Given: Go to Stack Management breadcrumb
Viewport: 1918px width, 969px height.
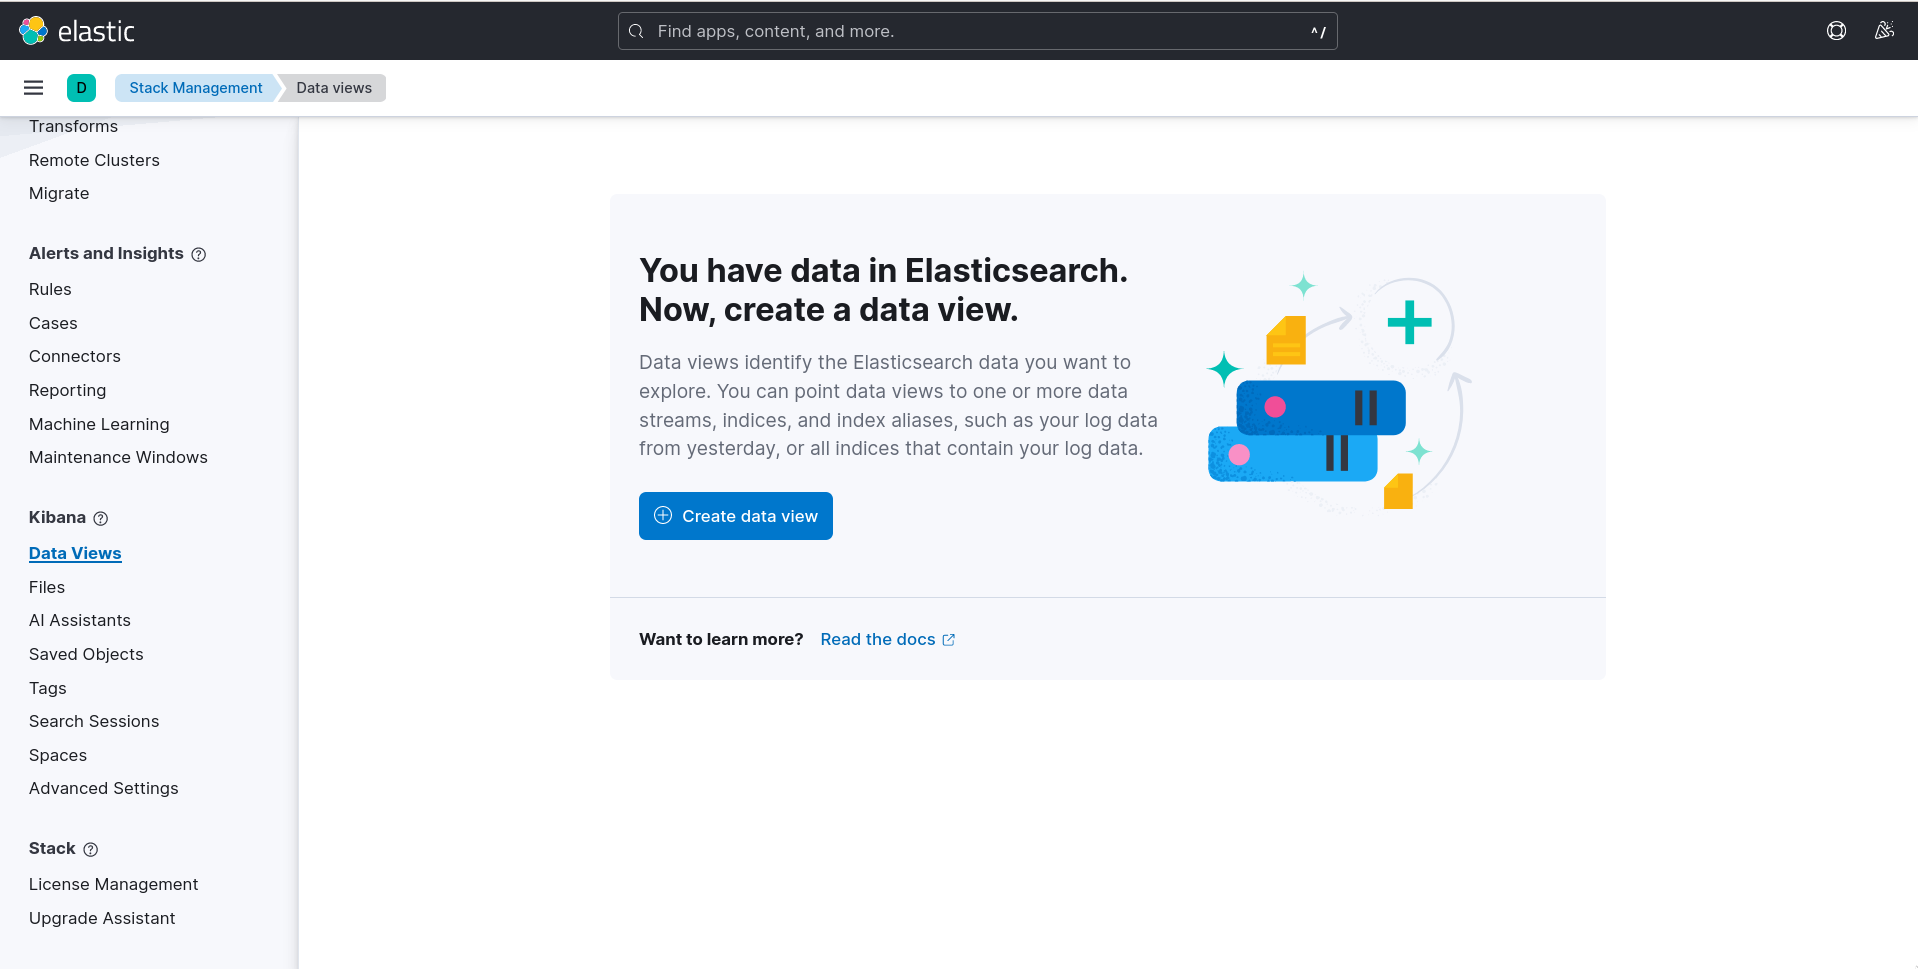Looking at the screenshot, I should point(196,88).
